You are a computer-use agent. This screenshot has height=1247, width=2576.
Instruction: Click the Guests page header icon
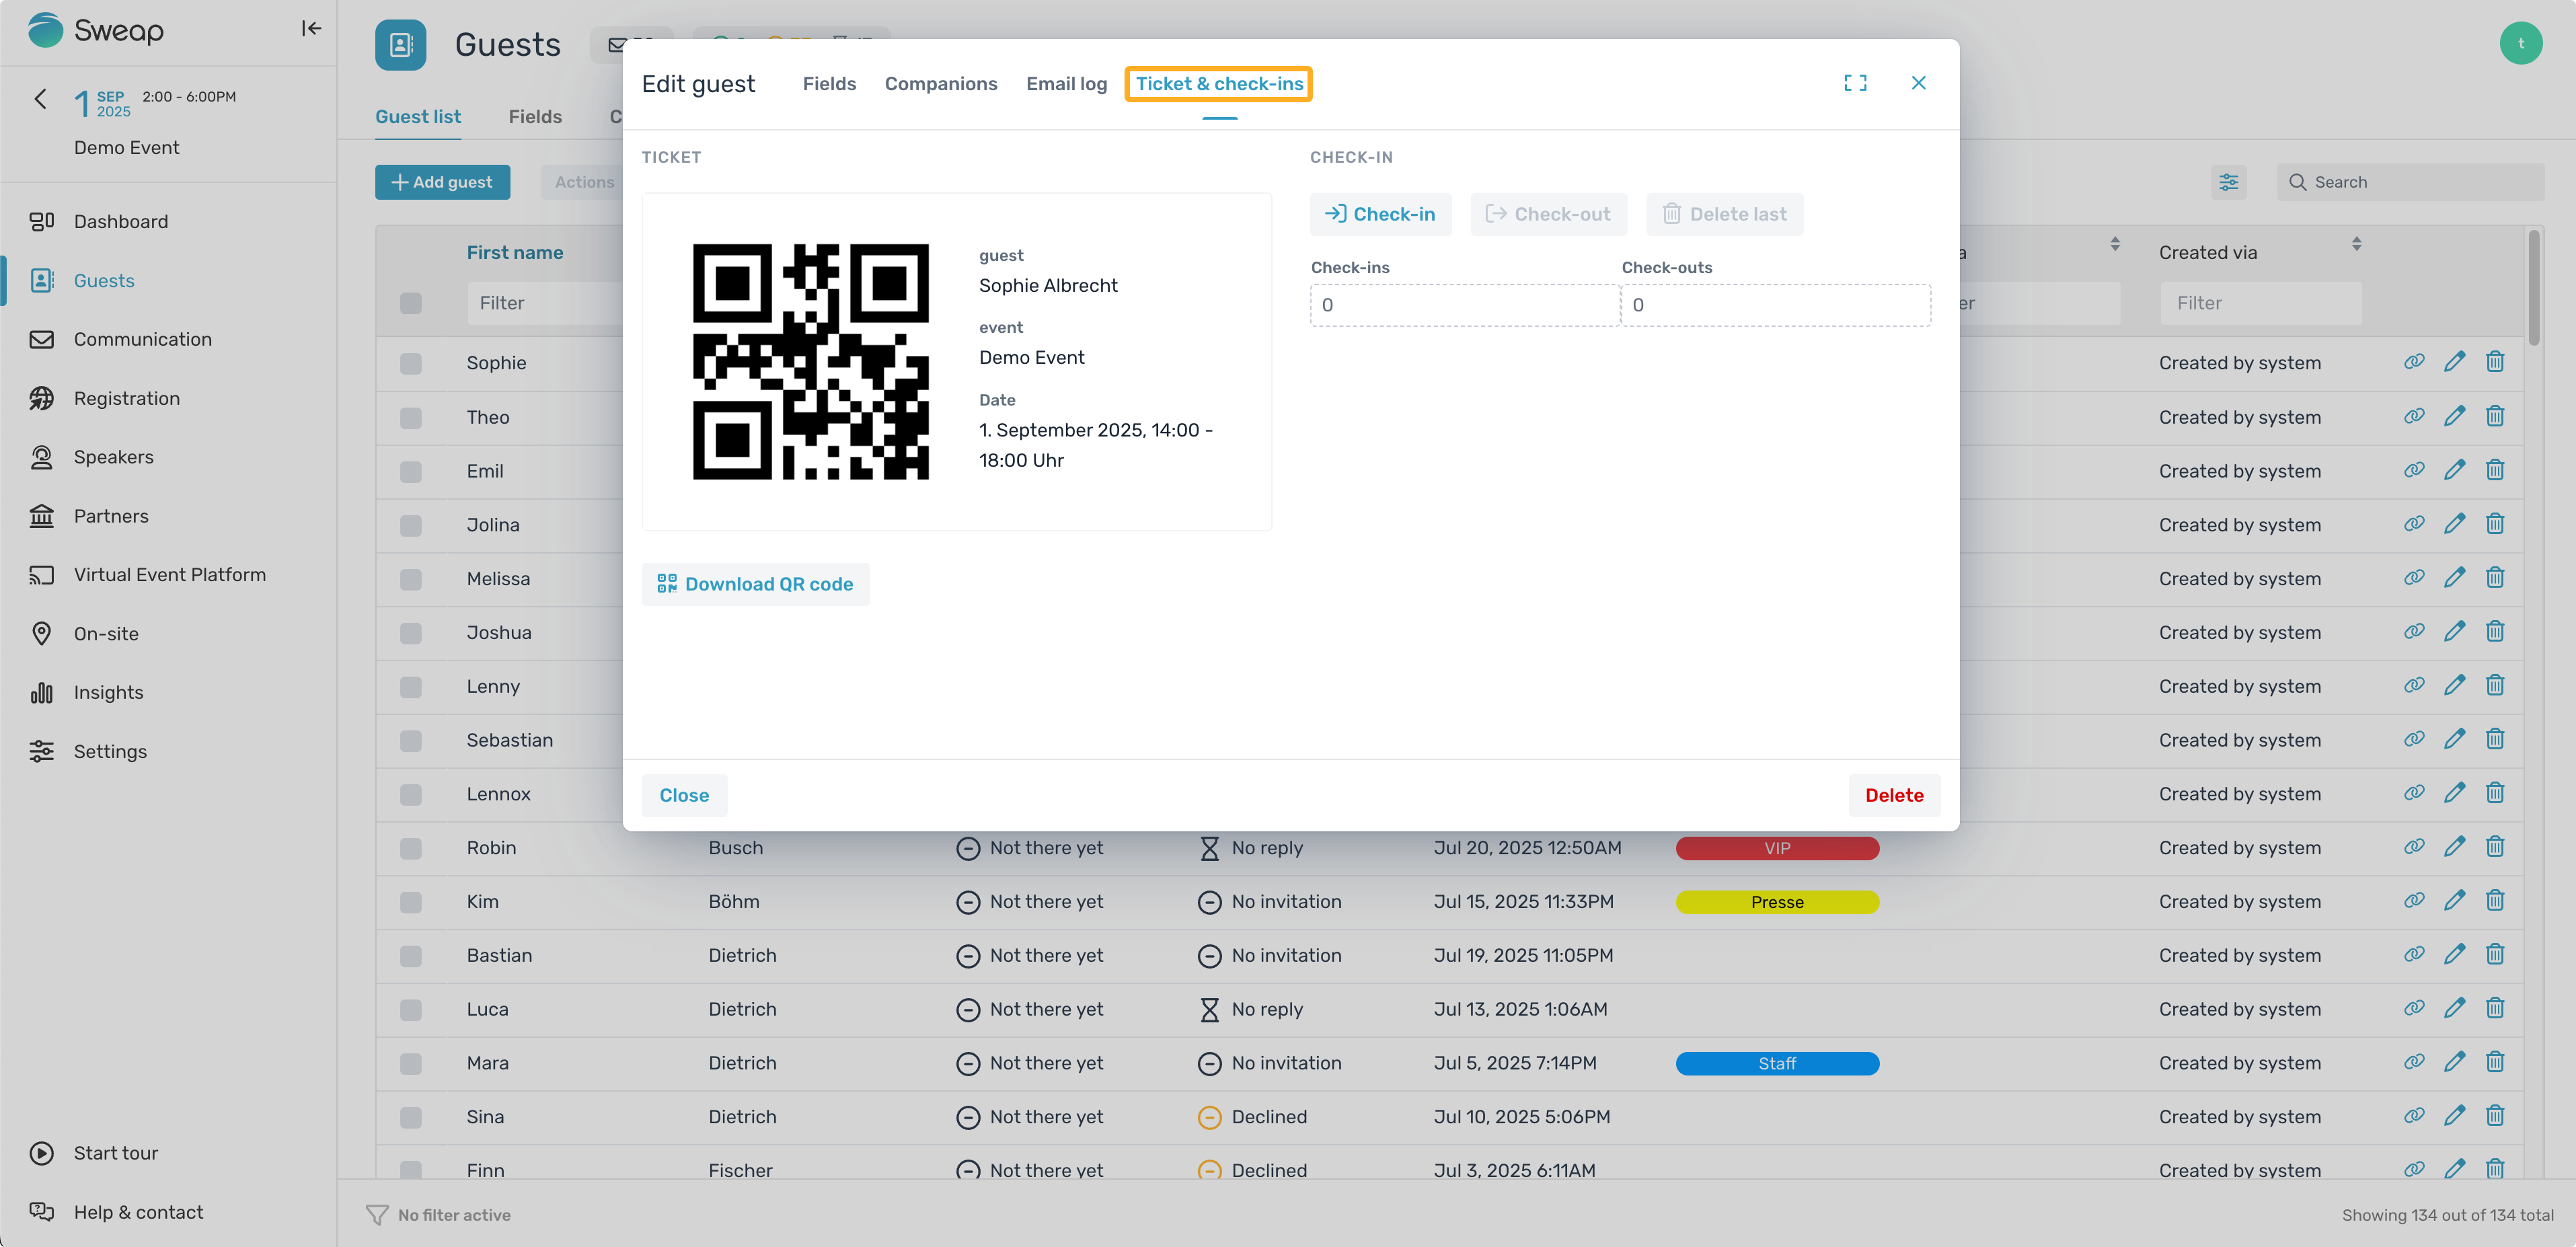tap(400, 45)
